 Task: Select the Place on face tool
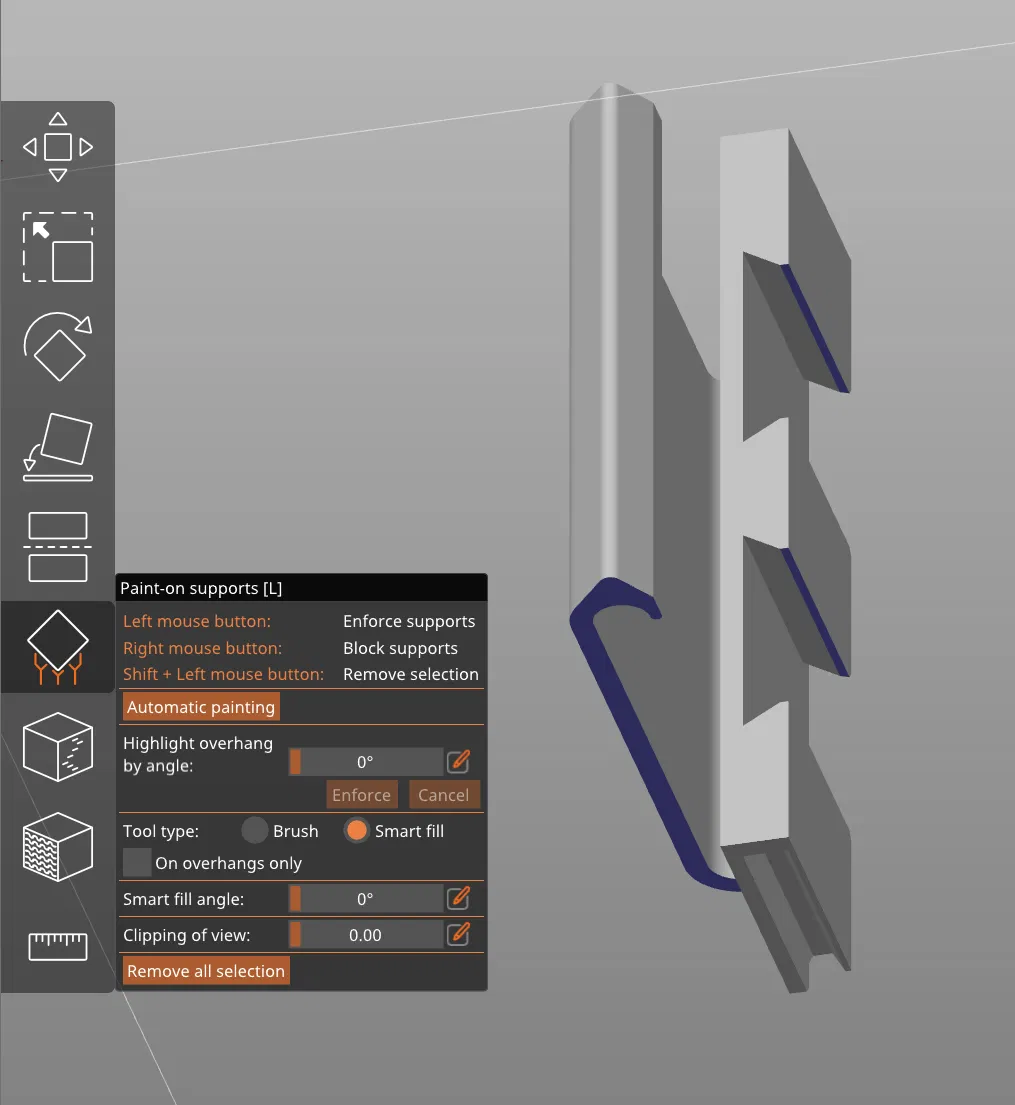point(58,447)
